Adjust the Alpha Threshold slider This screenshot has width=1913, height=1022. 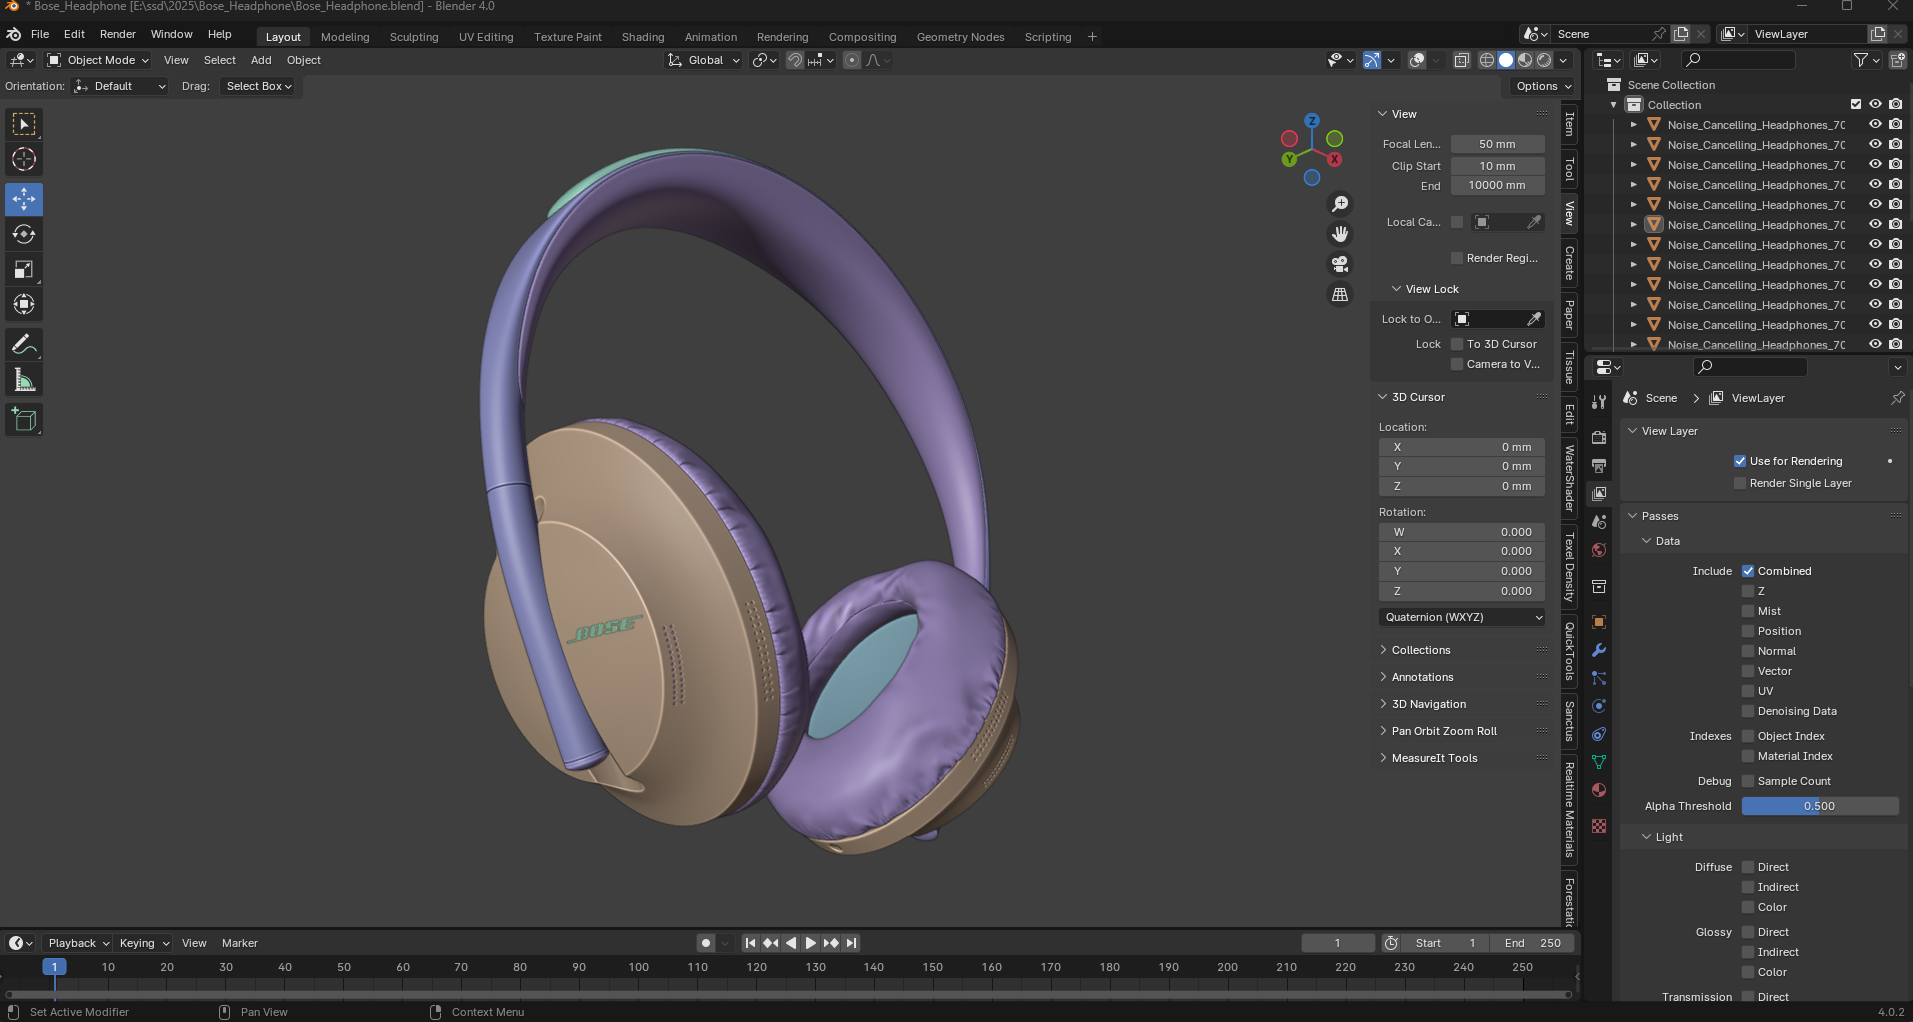[1819, 806]
